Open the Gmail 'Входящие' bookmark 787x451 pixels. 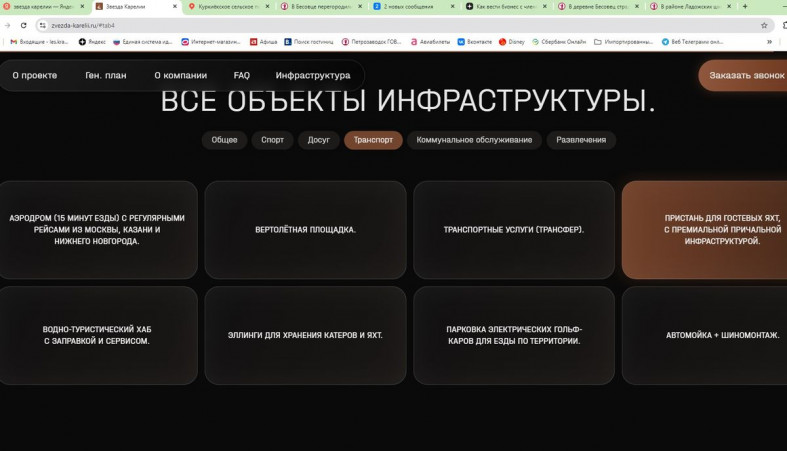pos(40,42)
